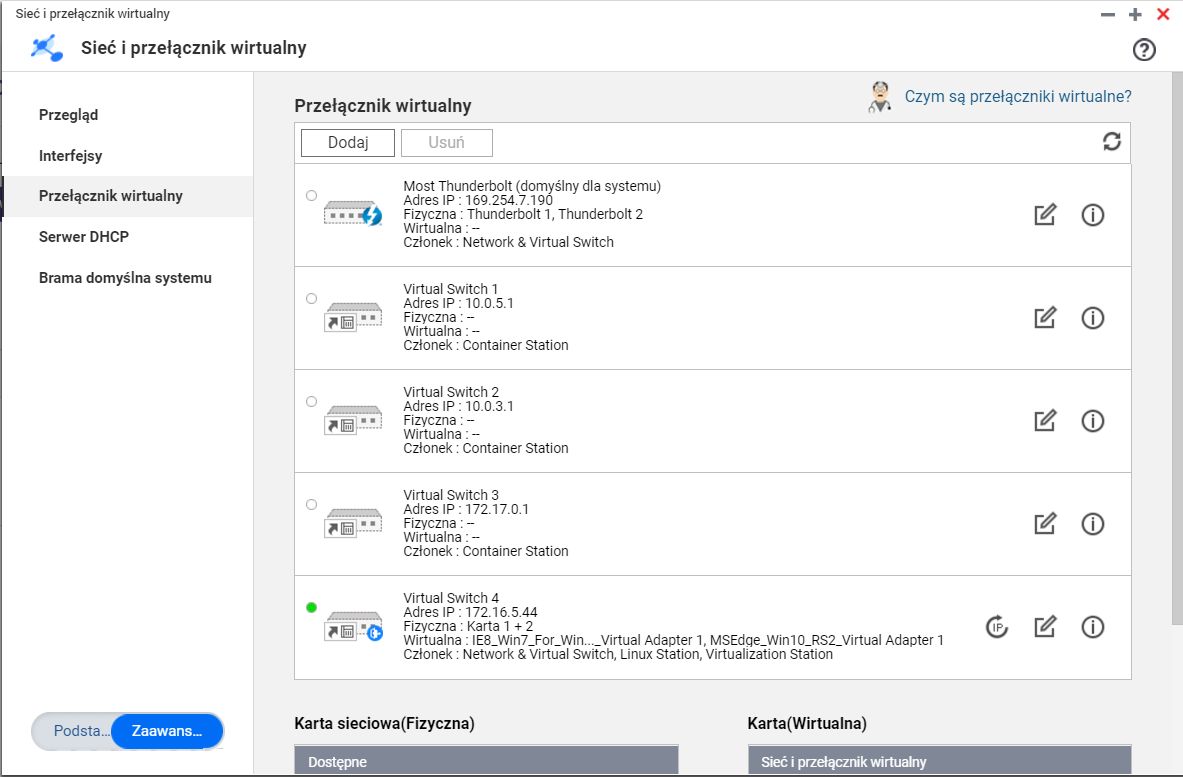Select Most Thunderbolt radio button
Image resolution: width=1183 pixels, height=777 pixels.
pos(312,195)
